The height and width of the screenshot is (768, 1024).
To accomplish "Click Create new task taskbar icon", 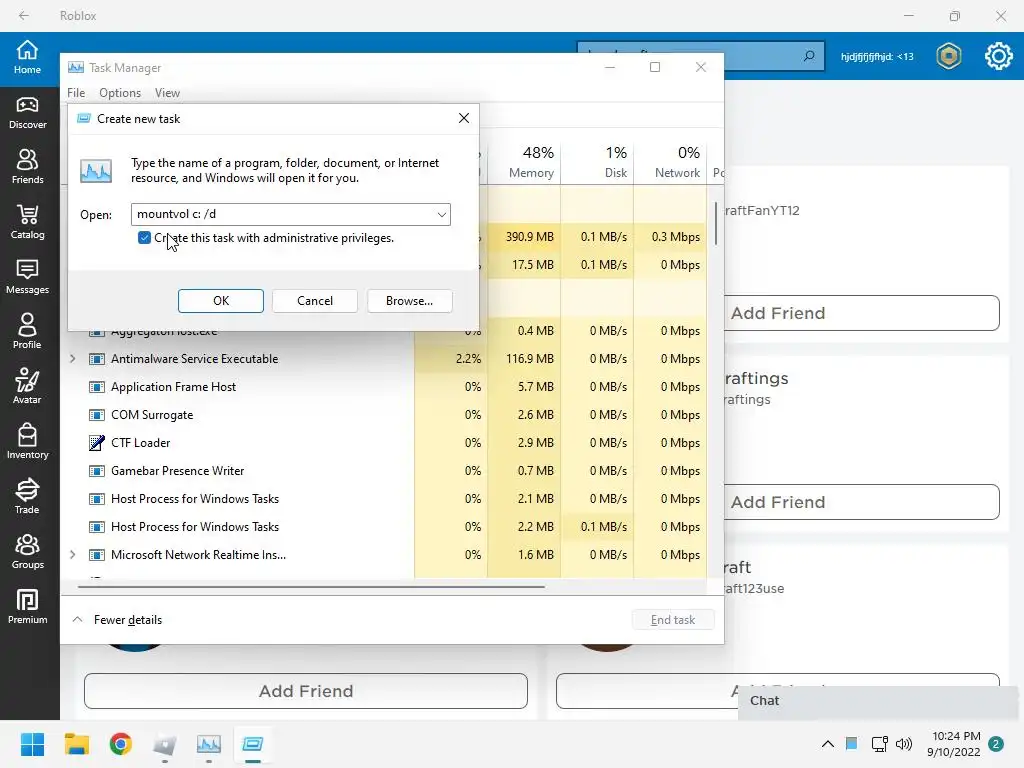I will pos(253,744).
